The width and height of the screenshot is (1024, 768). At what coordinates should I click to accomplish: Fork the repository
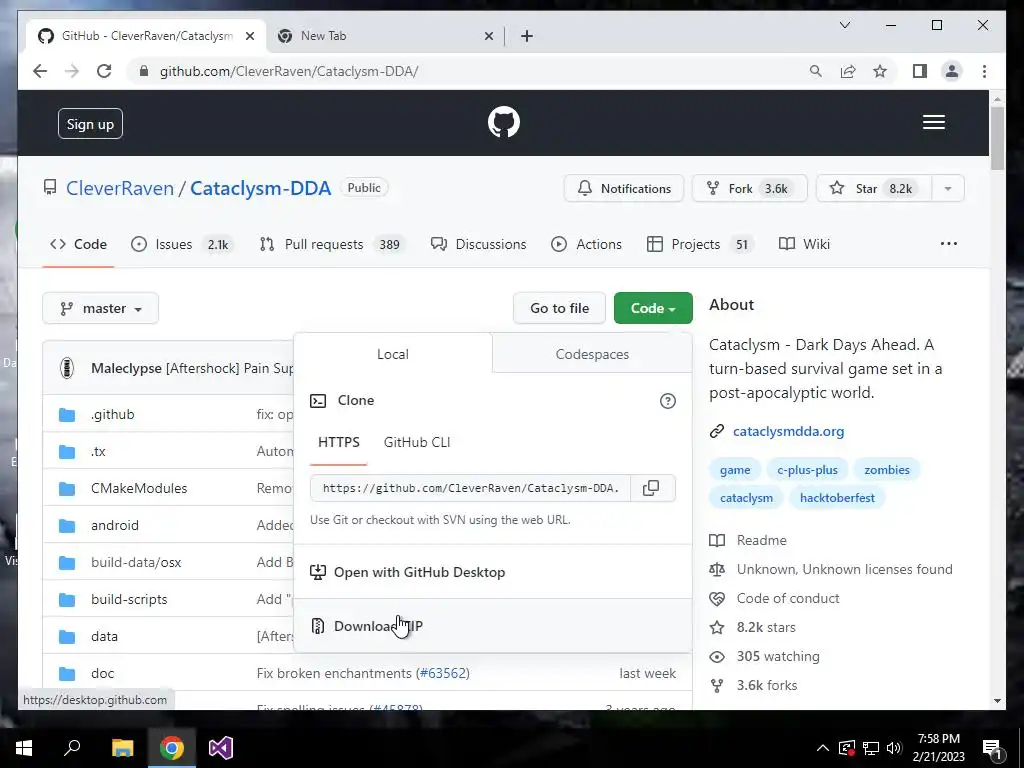(x=749, y=189)
